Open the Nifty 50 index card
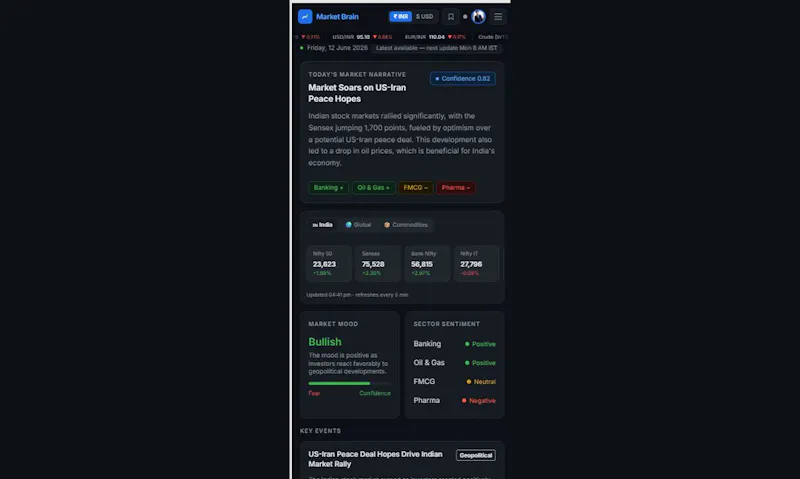This screenshot has height=479, width=800. click(x=329, y=264)
